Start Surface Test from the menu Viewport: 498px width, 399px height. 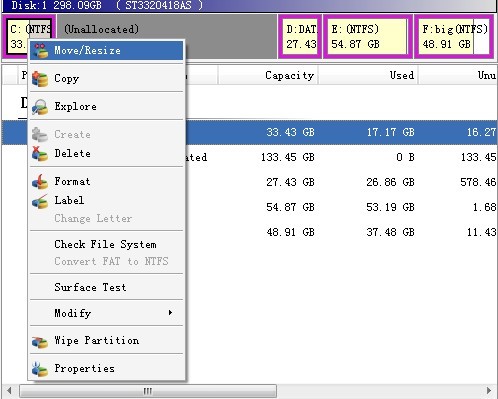[x=106, y=287]
